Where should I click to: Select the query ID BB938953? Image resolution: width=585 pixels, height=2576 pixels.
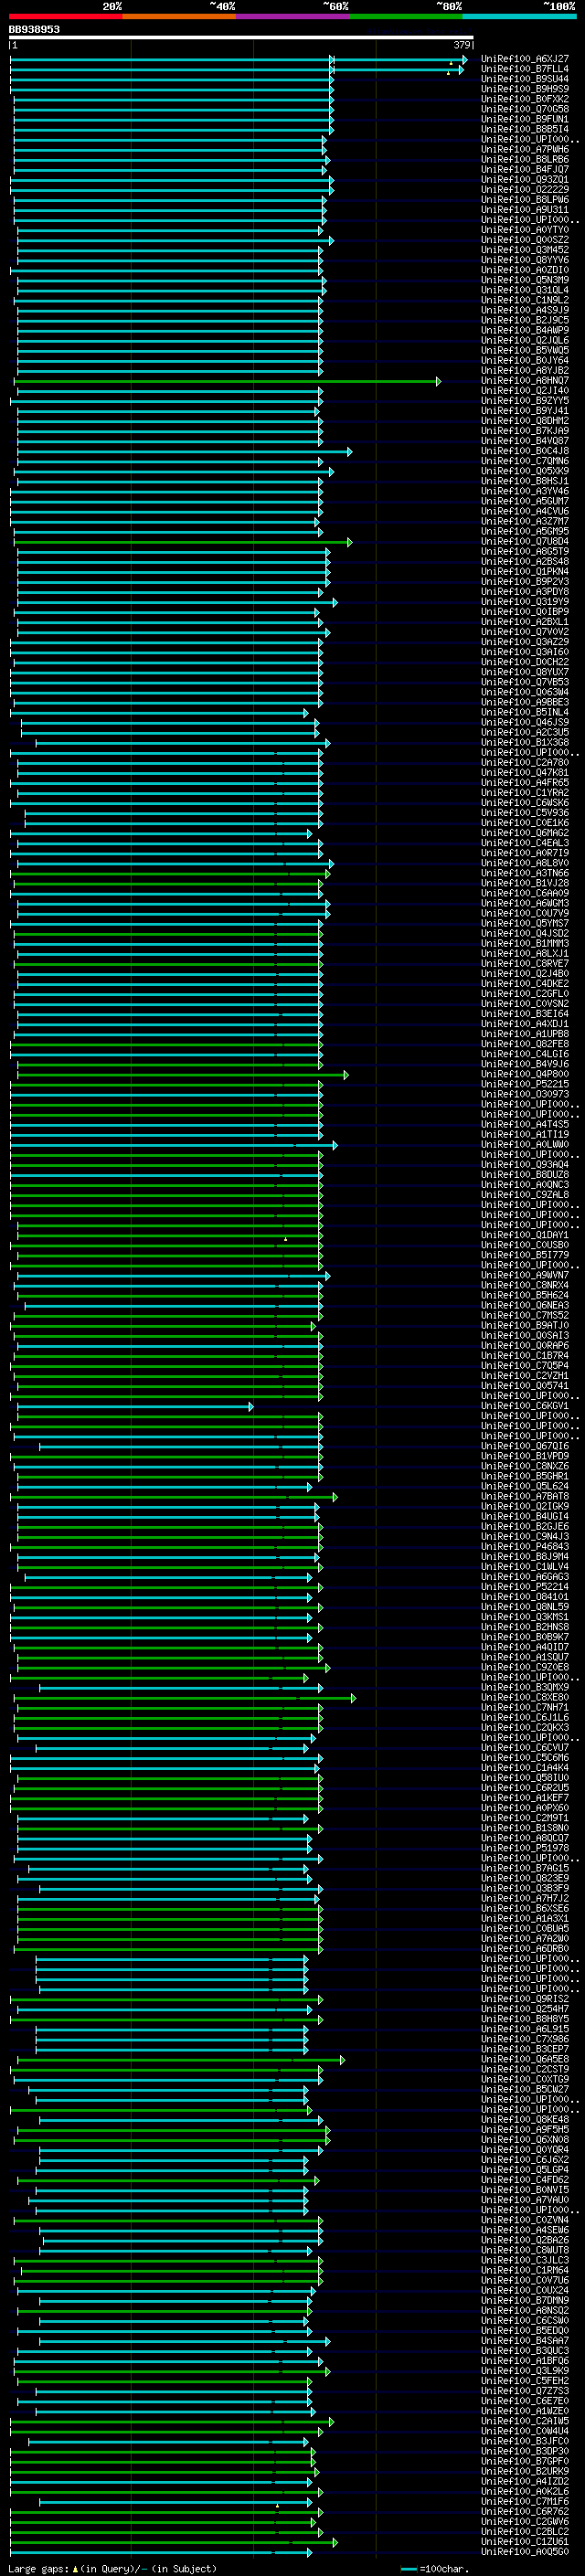34,30
